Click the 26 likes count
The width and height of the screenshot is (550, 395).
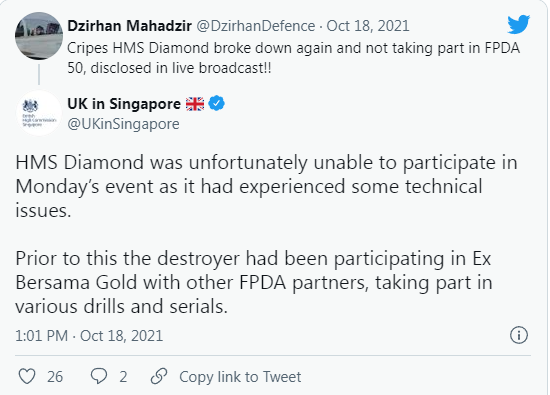click(x=55, y=377)
